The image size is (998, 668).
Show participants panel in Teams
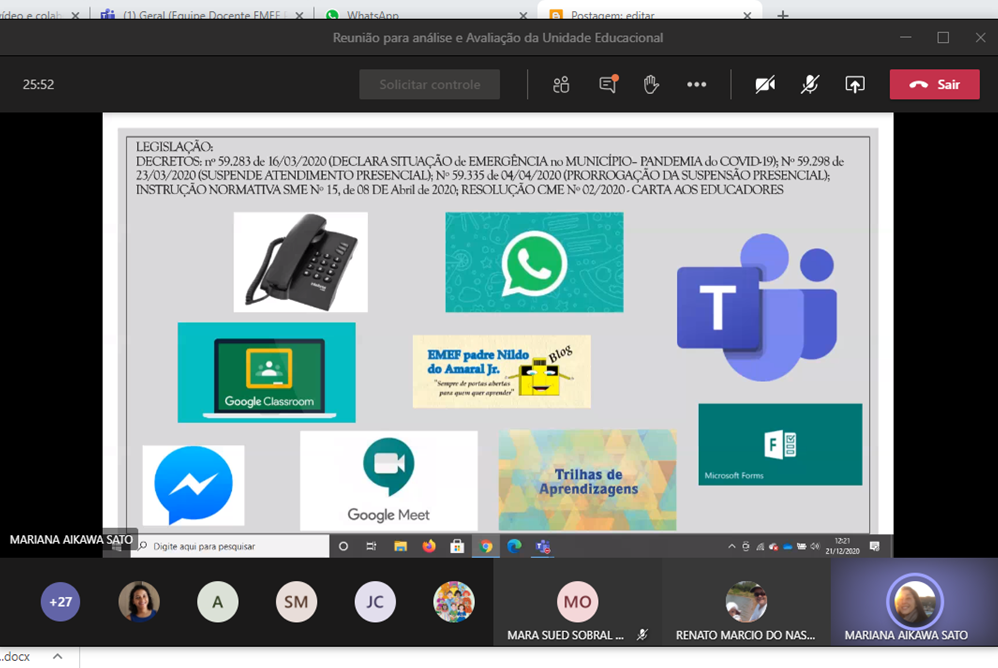(561, 85)
